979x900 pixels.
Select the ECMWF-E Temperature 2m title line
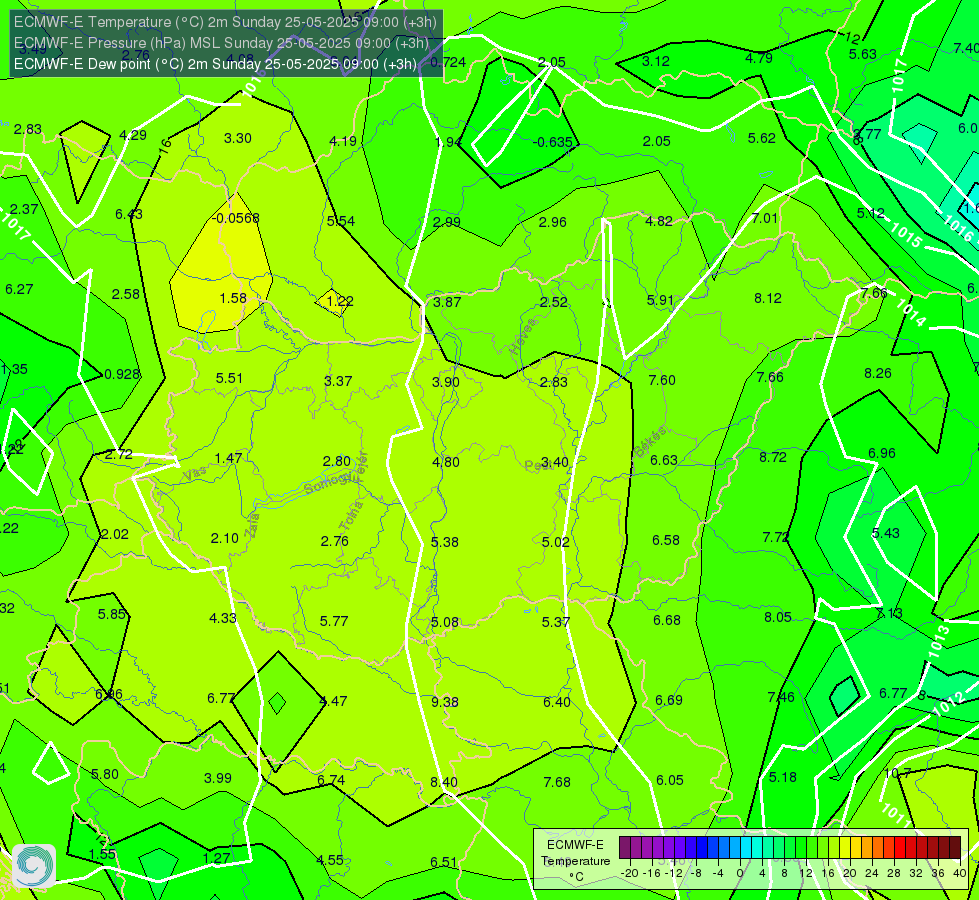[225, 22]
